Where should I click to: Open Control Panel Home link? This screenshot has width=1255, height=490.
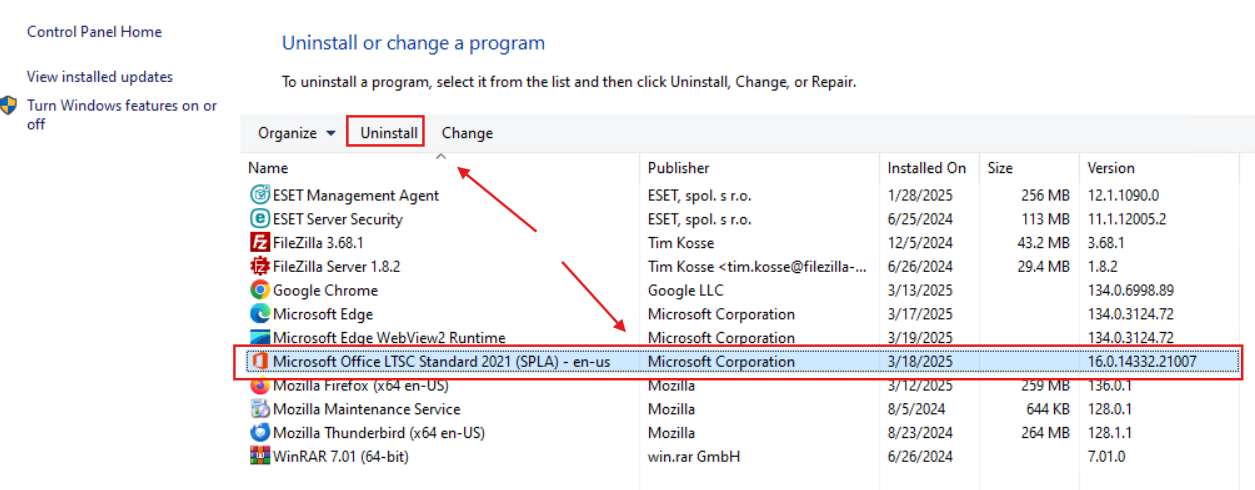tap(94, 32)
